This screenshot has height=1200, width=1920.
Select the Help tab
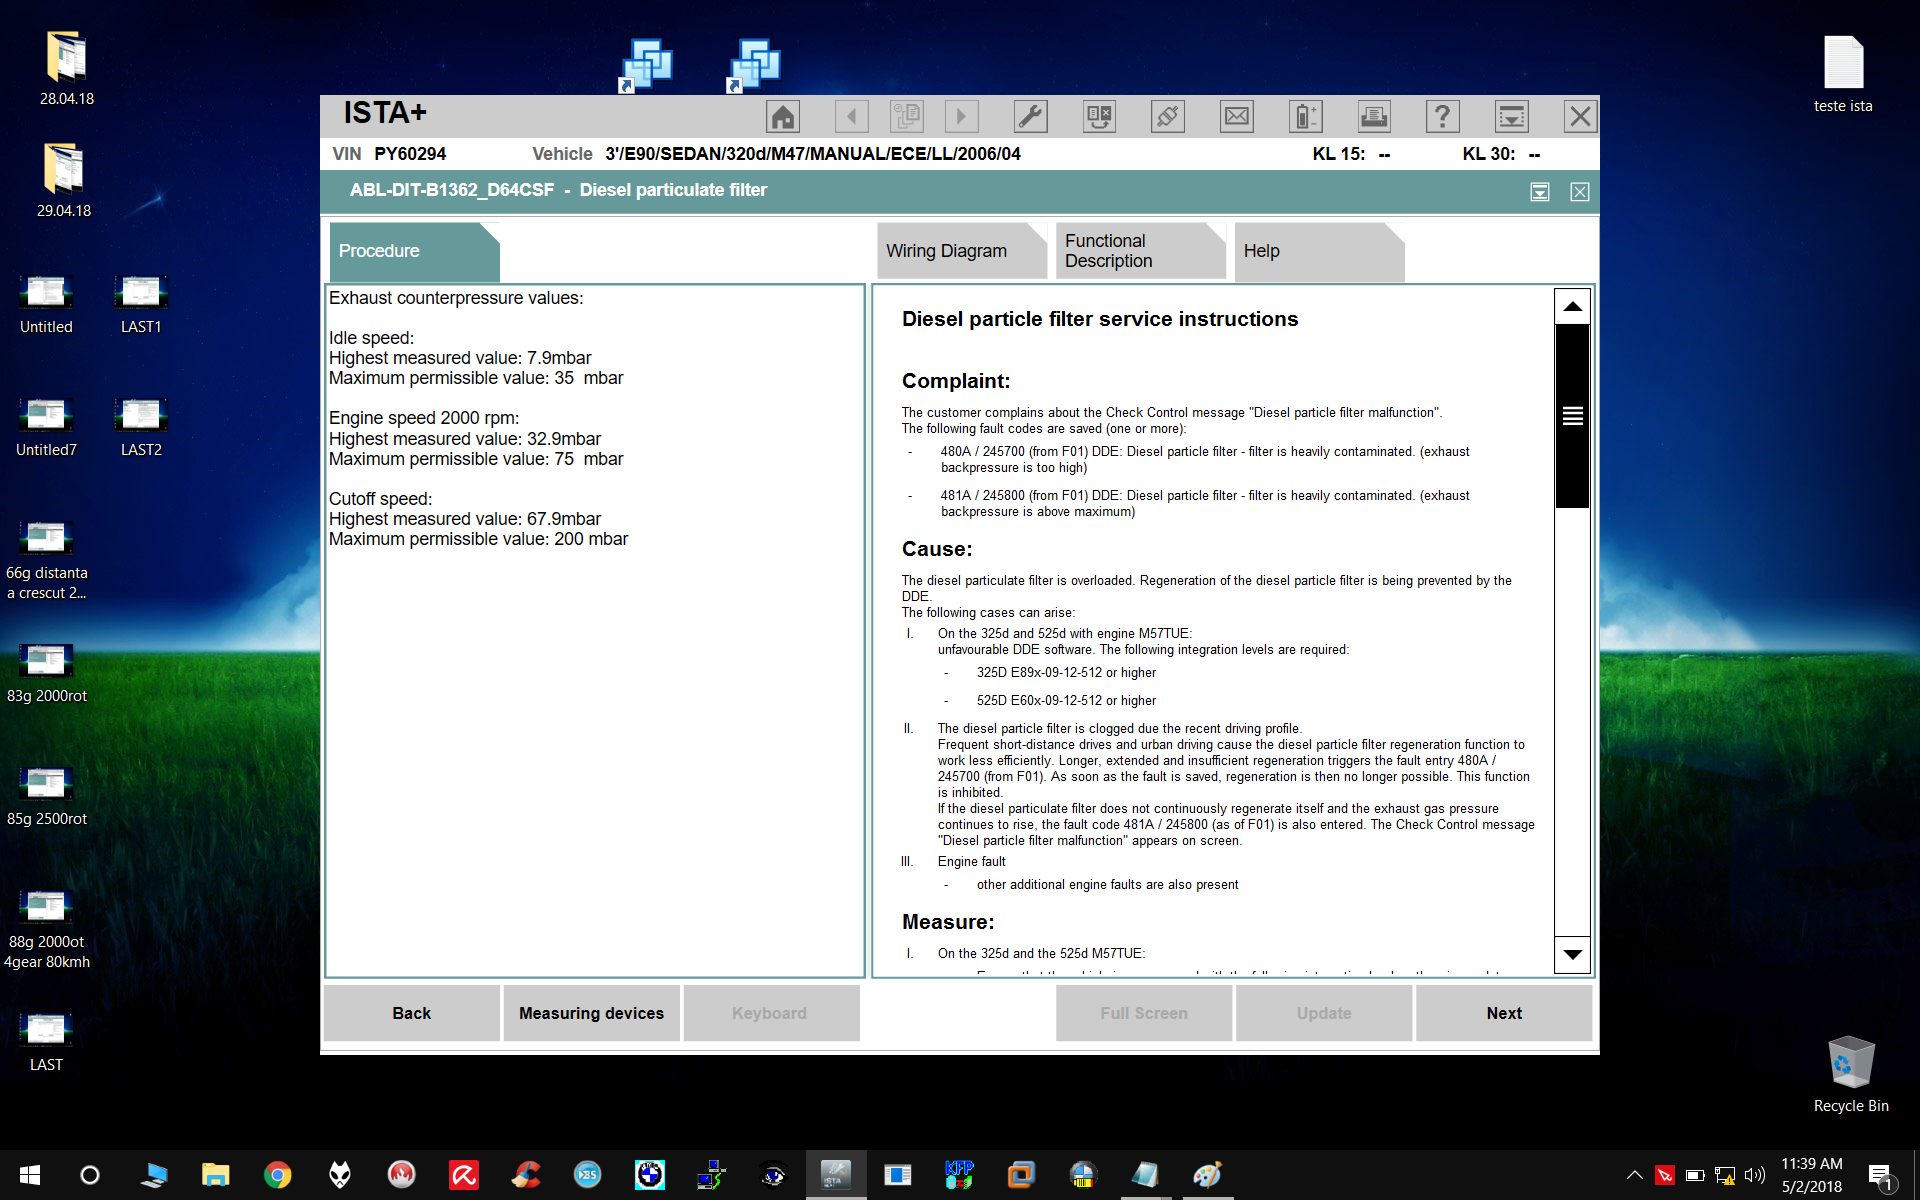1320,251
